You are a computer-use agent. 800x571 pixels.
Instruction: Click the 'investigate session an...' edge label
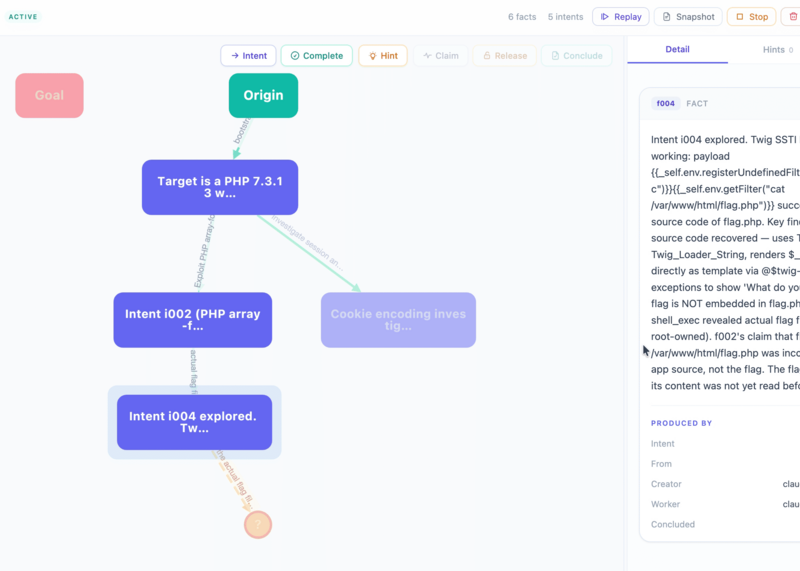tap(307, 242)
